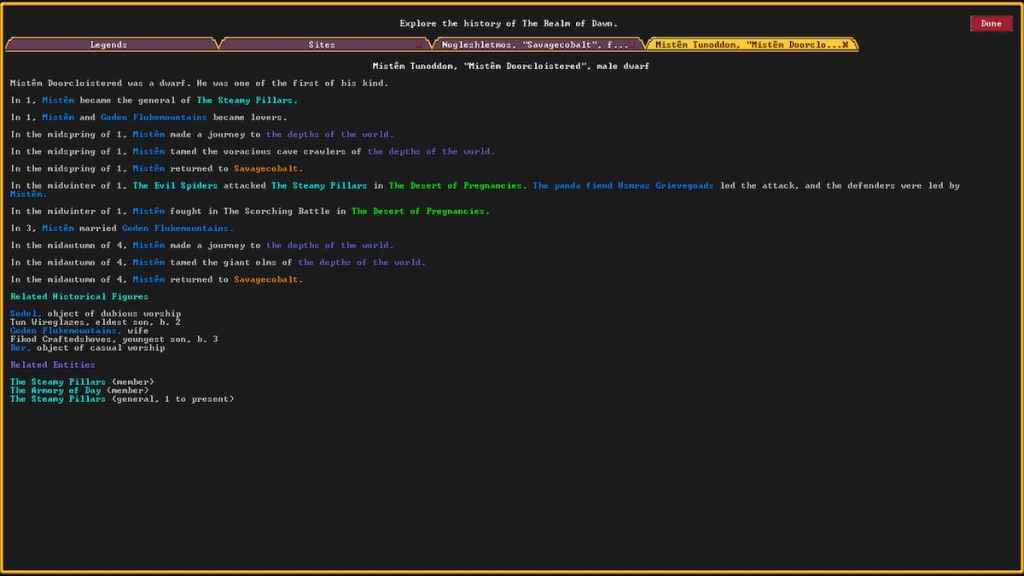Open Desert of Pregnancies in Scorching Battle line

pyautogui.click(x=420, y=211)
